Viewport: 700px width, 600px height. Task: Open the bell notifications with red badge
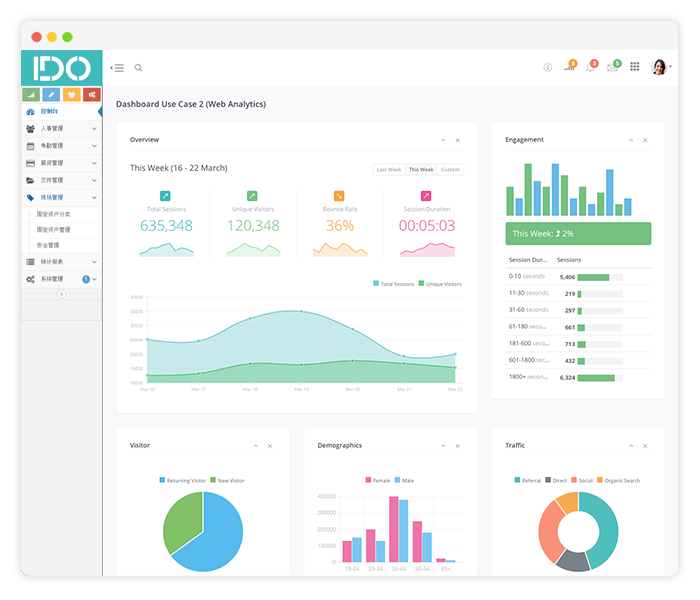pyautogui.click(x=591, y=67)
